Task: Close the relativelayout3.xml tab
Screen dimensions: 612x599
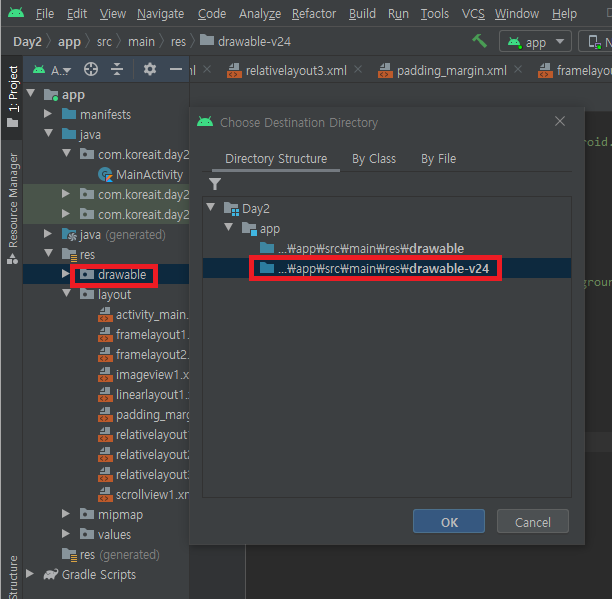Action: point(358,69)
